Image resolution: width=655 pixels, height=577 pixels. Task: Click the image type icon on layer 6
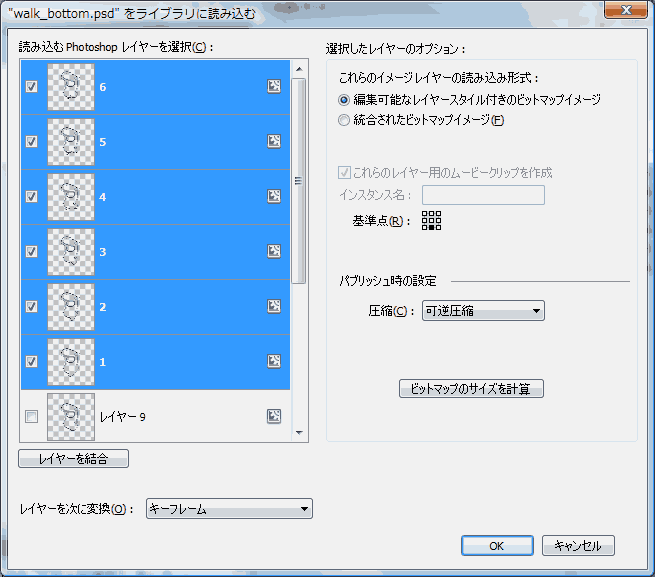[274, 87]
